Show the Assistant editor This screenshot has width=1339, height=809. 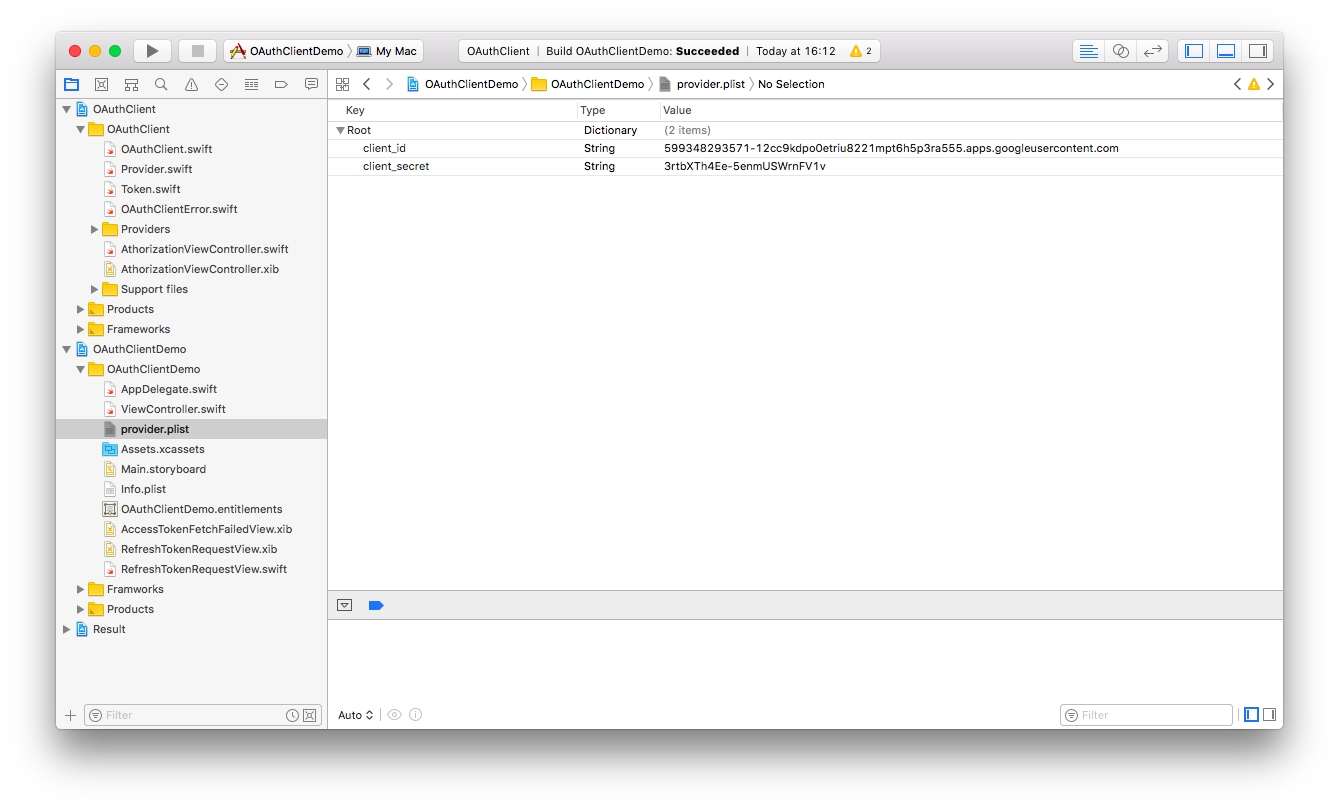(x=1121, y=51)
